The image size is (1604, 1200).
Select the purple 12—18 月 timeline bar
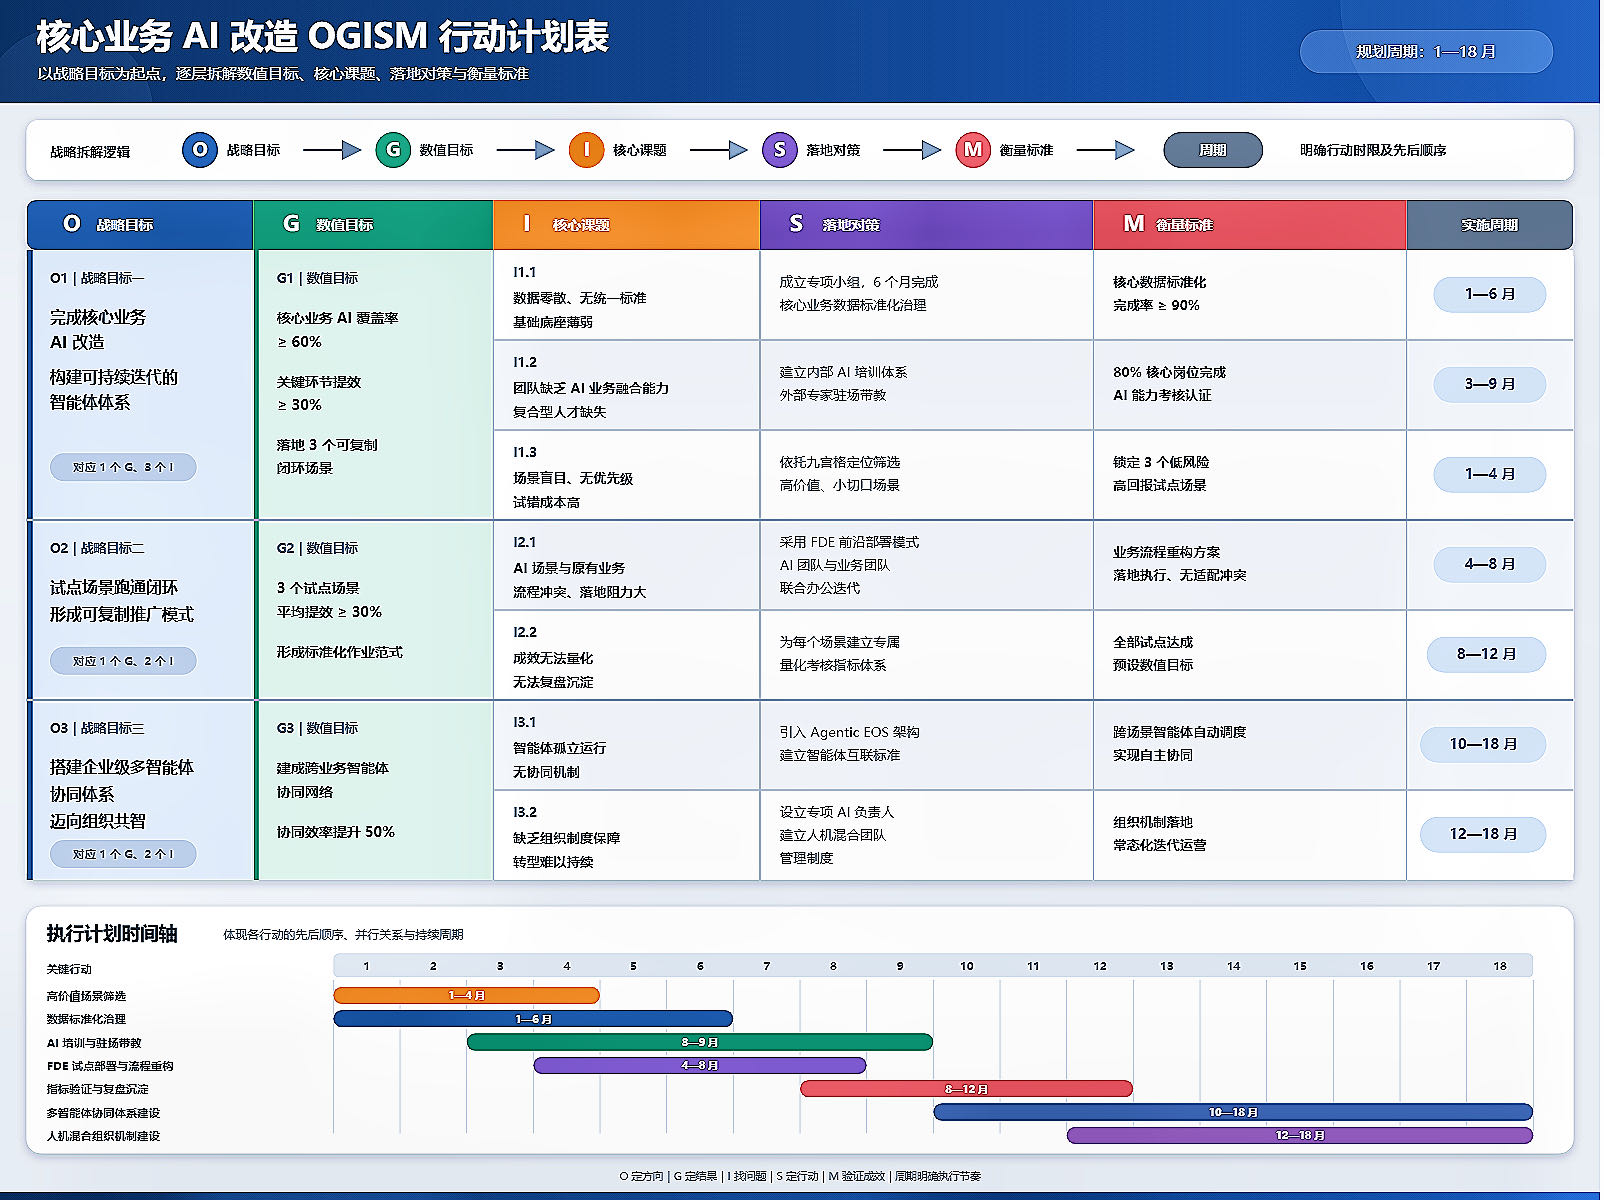pos(1300,1135)
